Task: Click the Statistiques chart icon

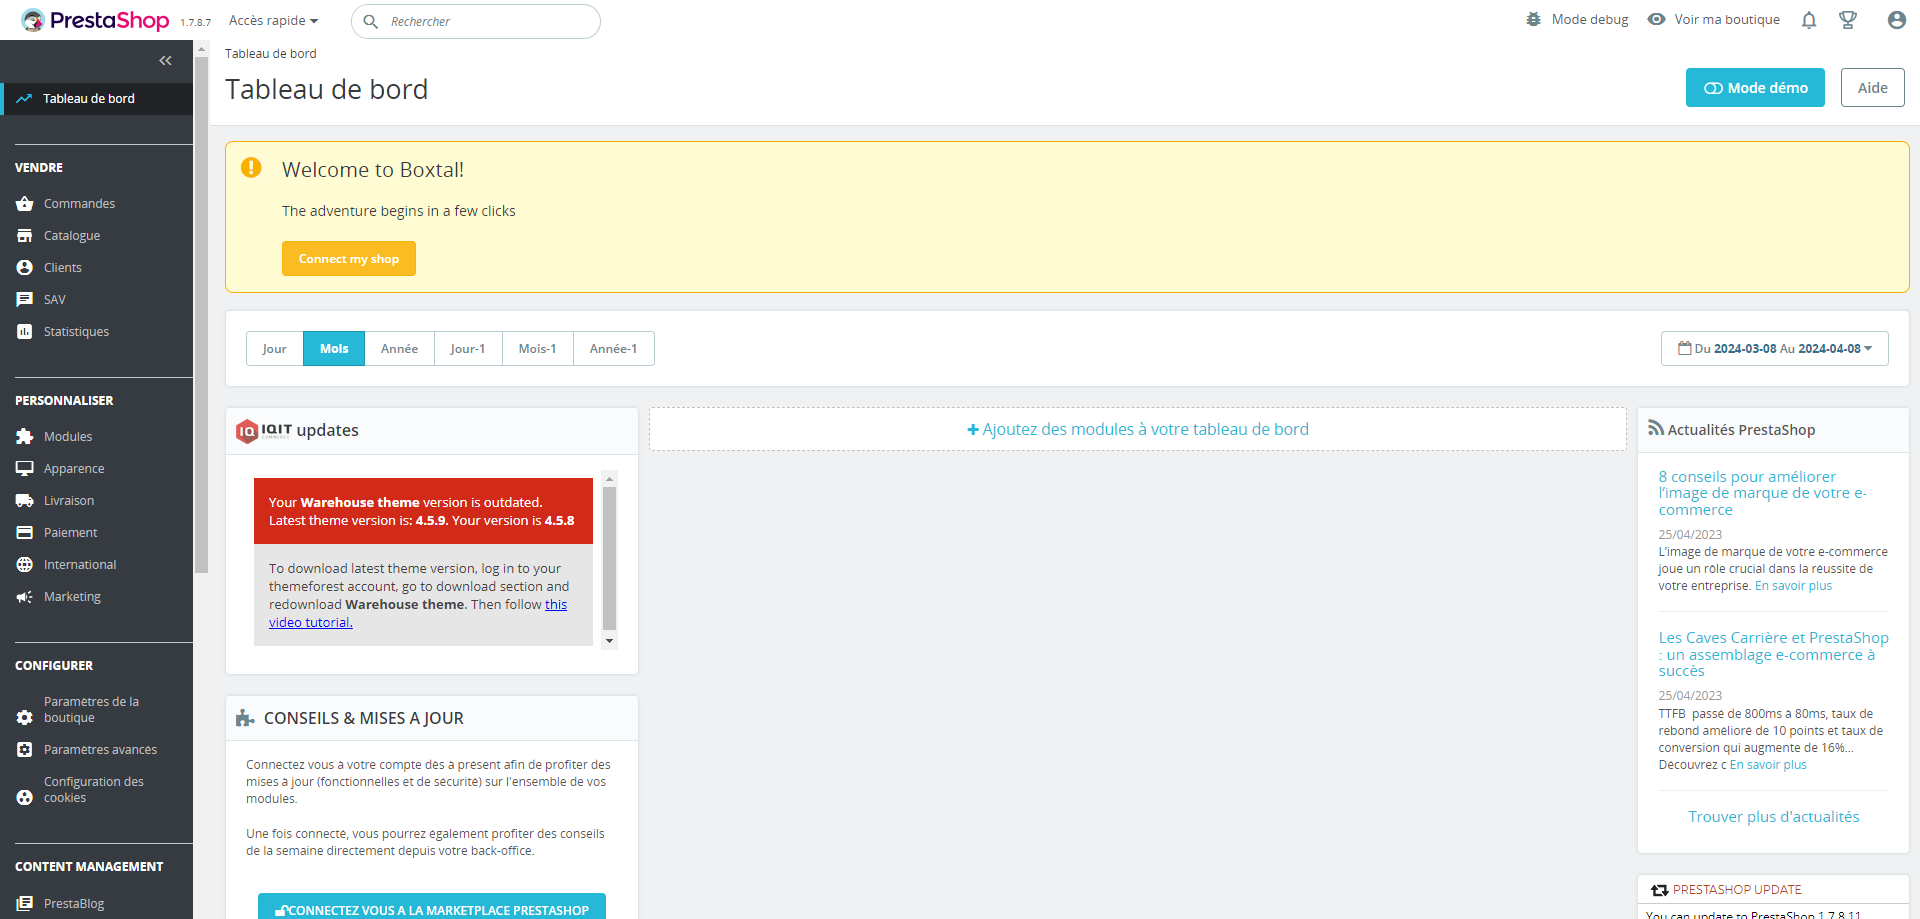Action: click(25, 332)
